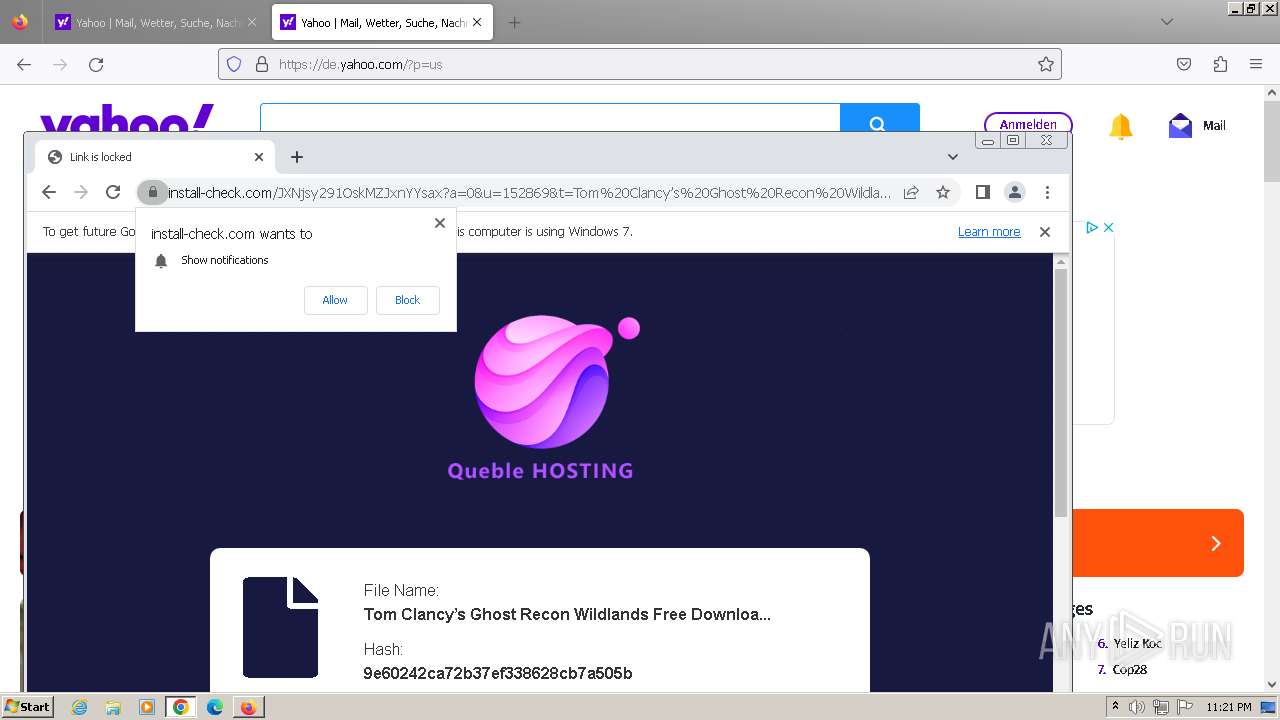Bookmark Yahoo page with Firefox star

pyautogui.click(x=1046, y=64)
